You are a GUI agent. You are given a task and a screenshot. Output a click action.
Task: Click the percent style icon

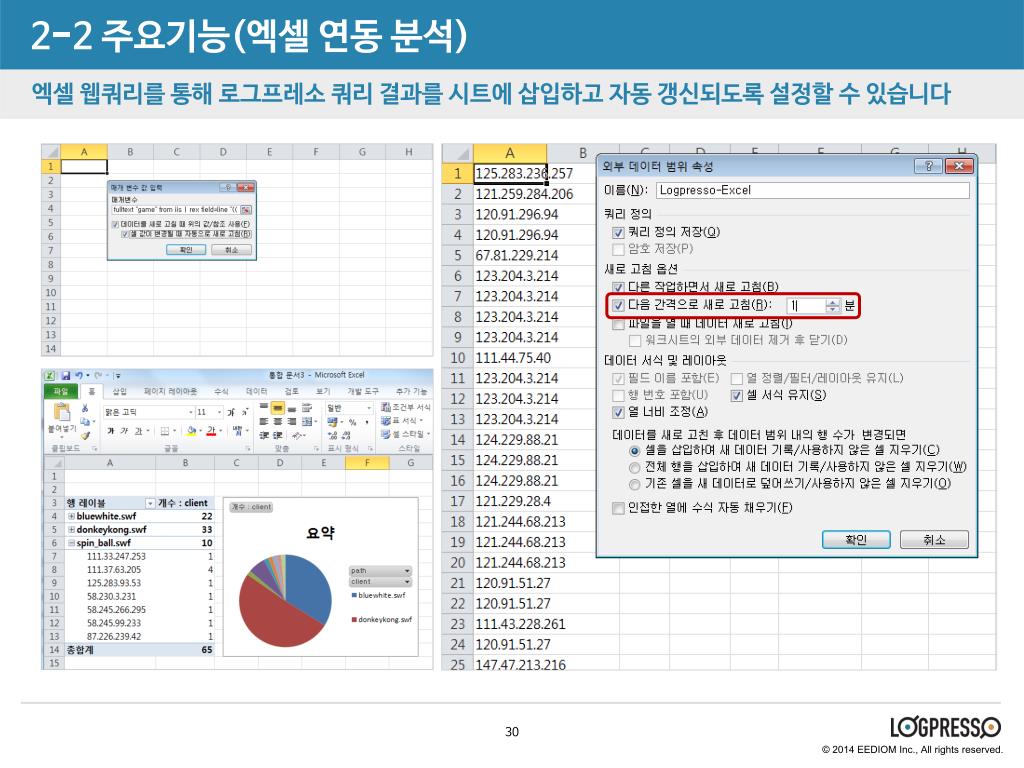tap(353, 421)
